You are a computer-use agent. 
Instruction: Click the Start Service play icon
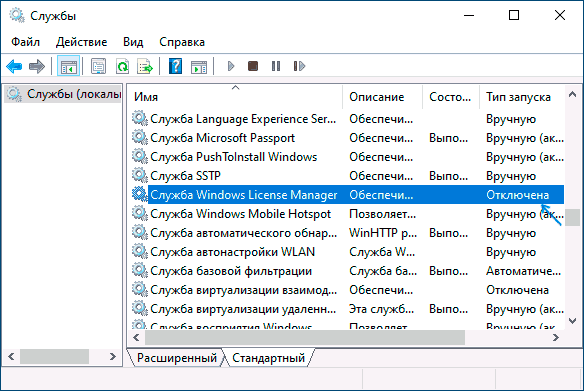pos(231,66)
